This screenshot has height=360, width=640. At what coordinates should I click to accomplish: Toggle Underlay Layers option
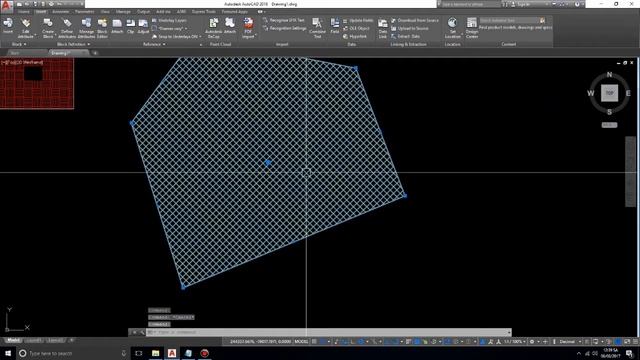click(x=169, y=20)
